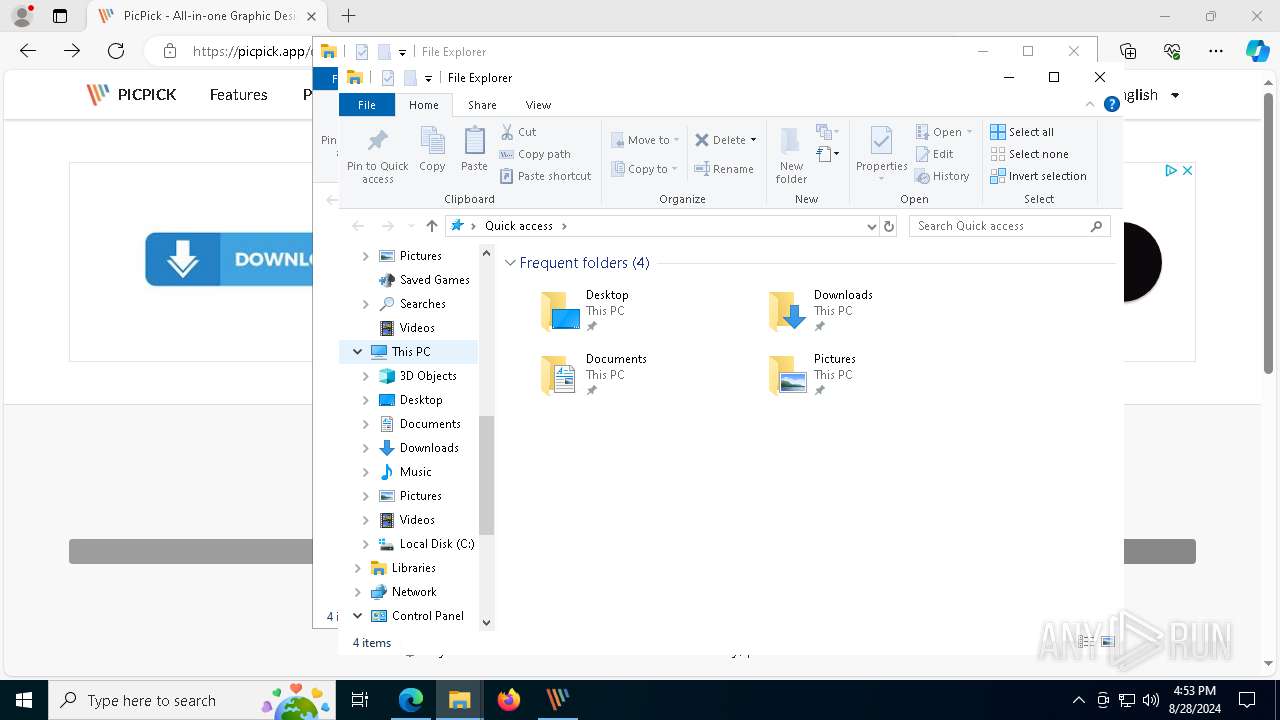Screen dimensions: 1280x720
Task: Open PicPick app from the taskbar
Action: pyautogui.click(x=557, y=700)
